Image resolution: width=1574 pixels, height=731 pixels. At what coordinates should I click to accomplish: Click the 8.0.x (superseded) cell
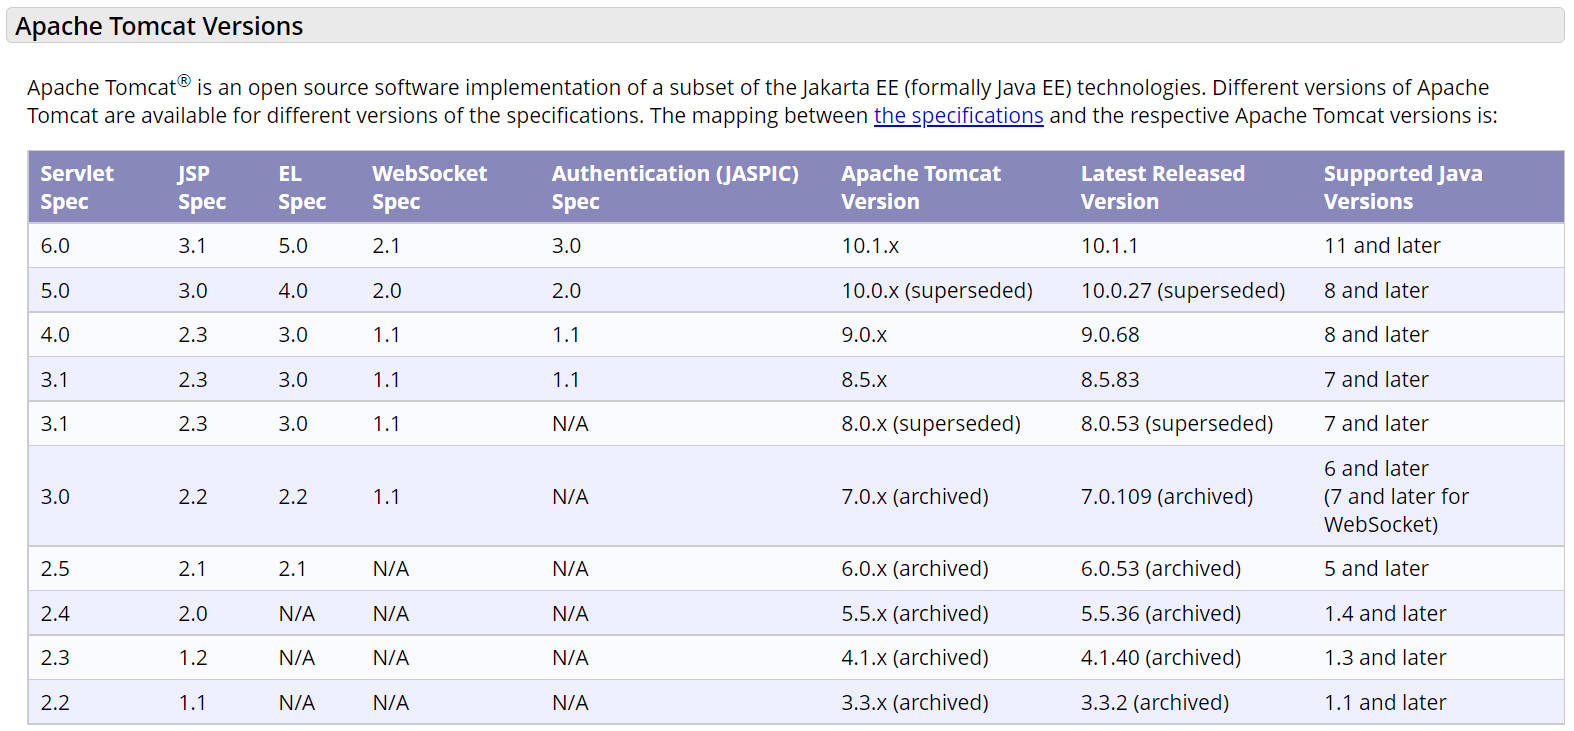pyautogui.click(x=930, y=424)
